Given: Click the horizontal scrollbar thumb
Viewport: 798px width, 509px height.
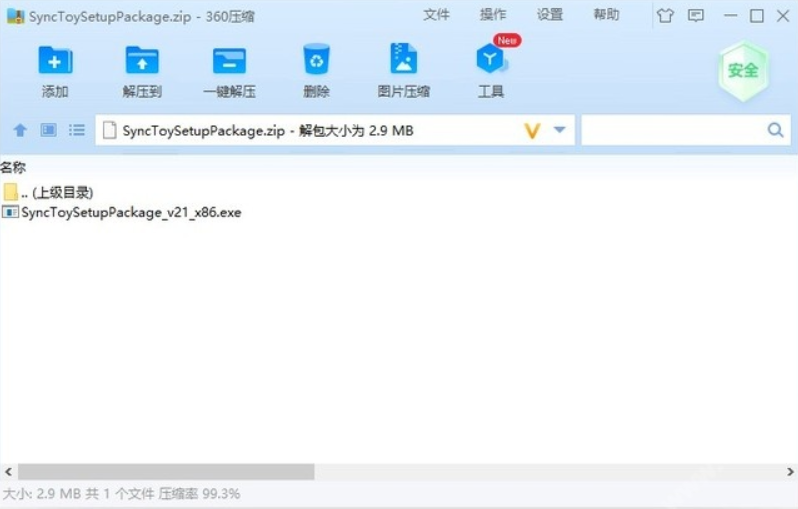Looking at the screenshot, I should pos(166,472).
